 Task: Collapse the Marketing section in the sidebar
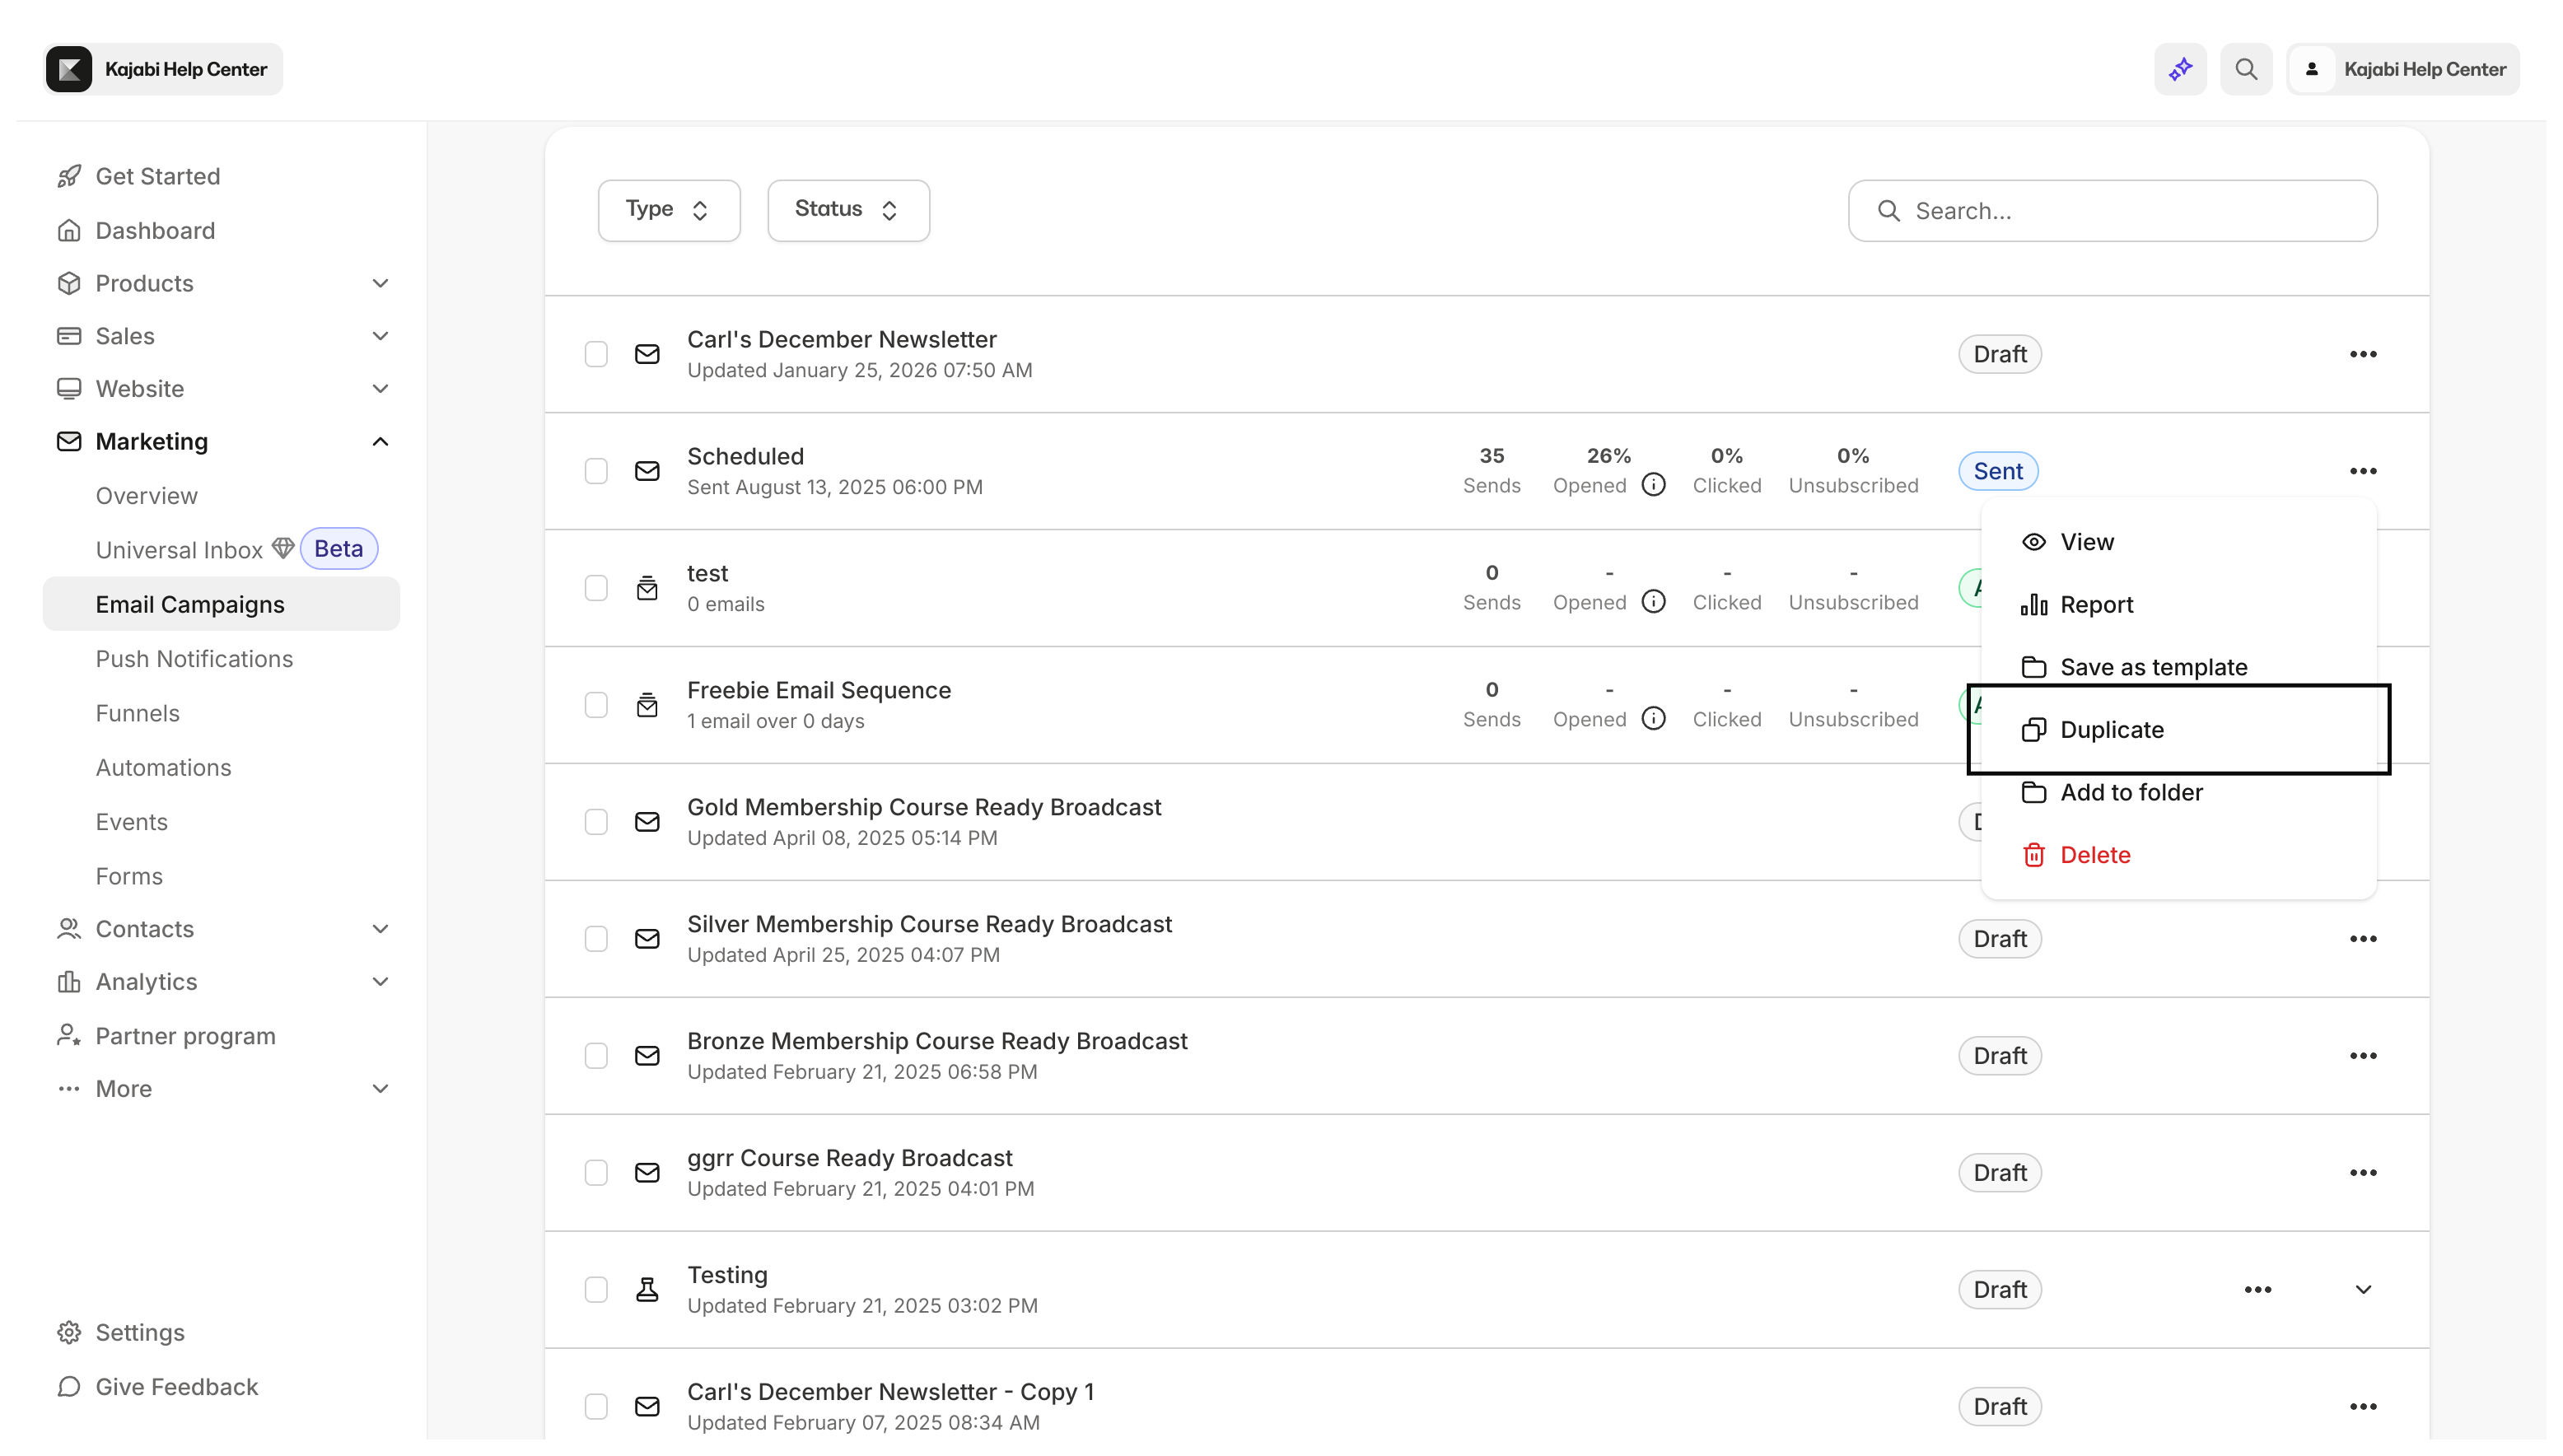[x=380, y=441]
